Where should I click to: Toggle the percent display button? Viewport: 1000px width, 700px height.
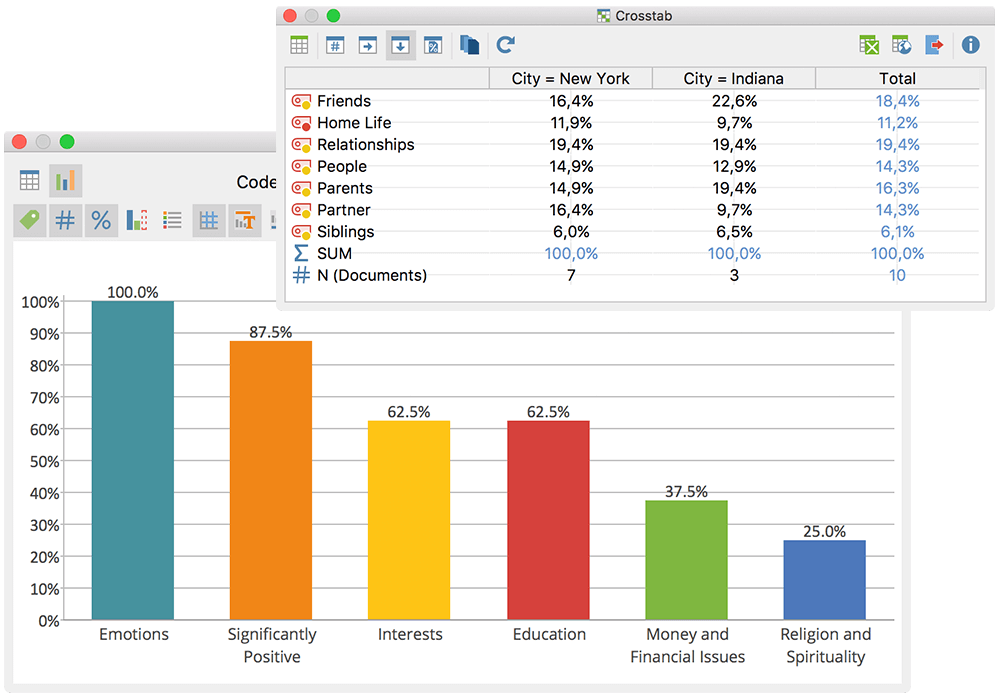pyautogui.click(x=101, y=221)
